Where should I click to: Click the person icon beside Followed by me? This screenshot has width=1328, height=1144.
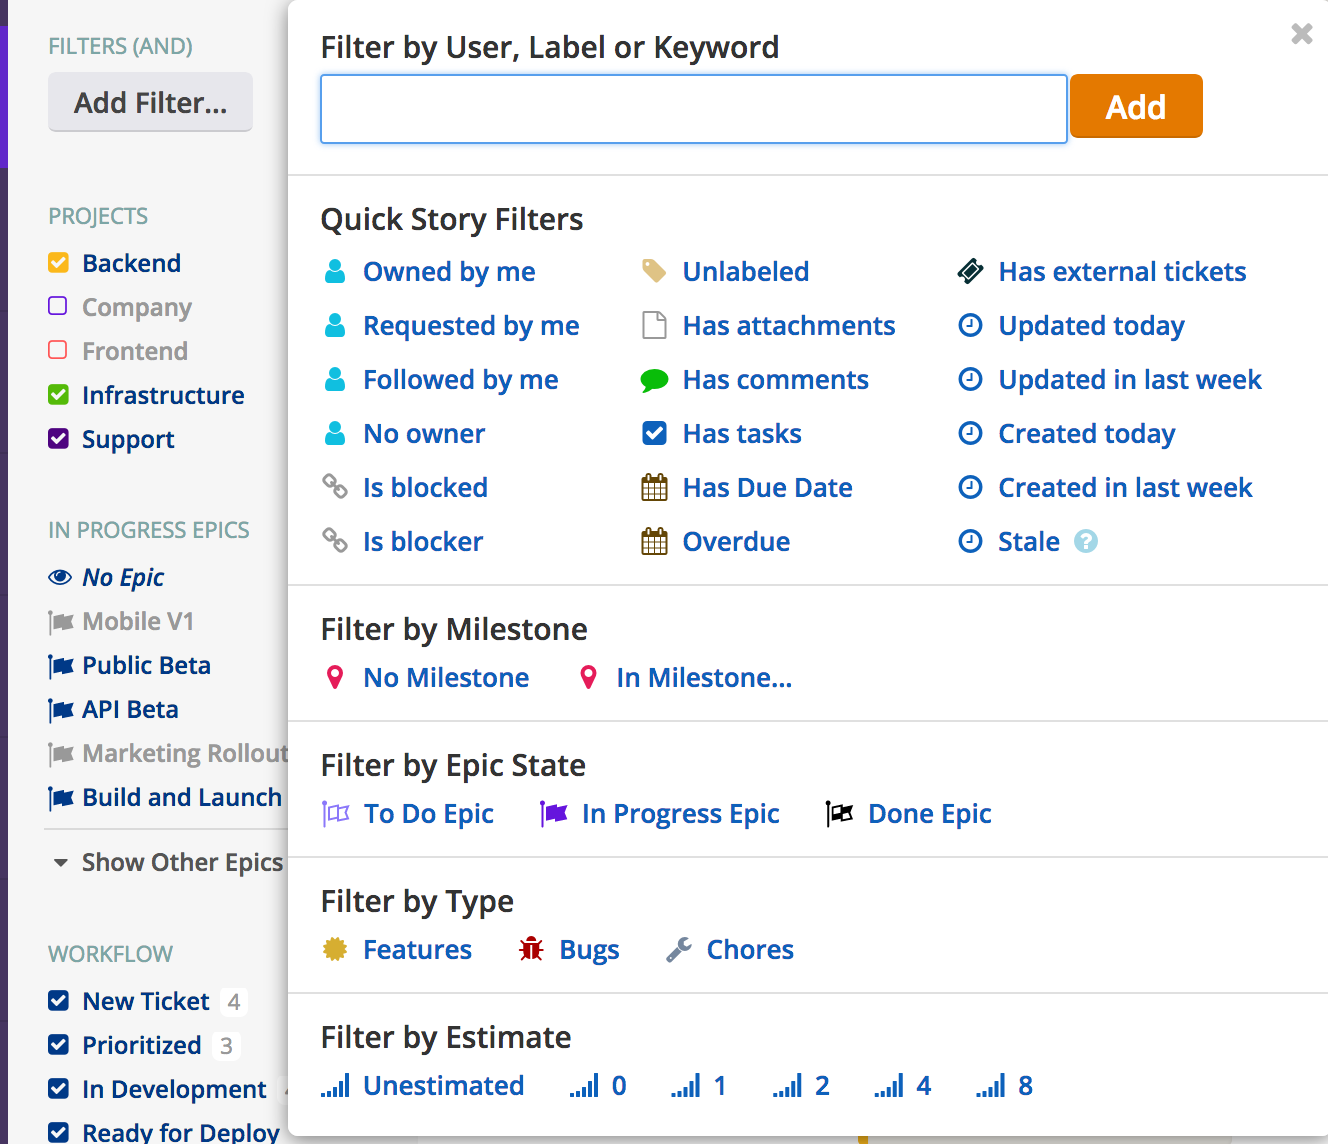click(335, 379)
